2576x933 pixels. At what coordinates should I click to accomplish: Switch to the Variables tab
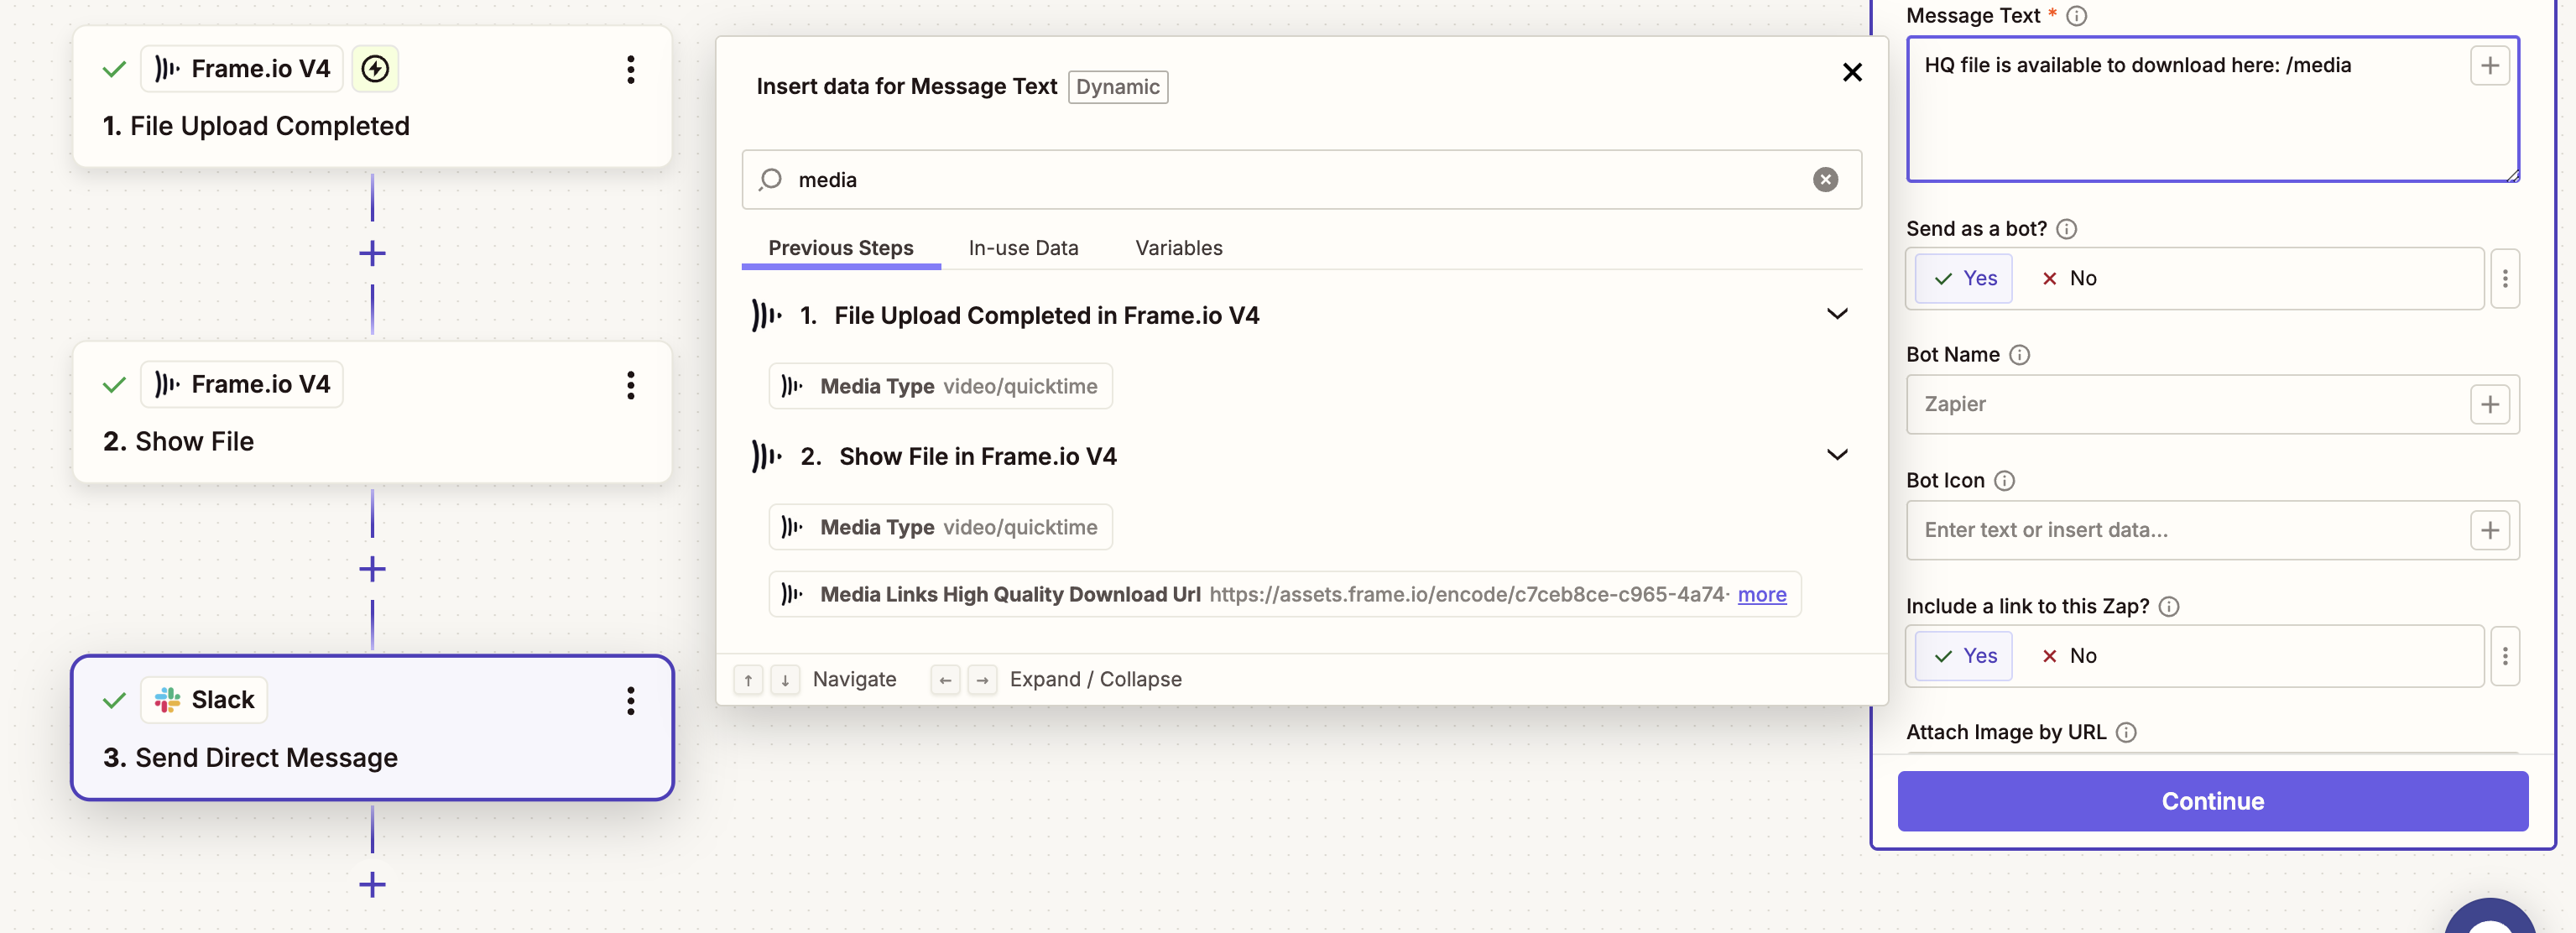pyautogui.click(x=1178, y=248)
